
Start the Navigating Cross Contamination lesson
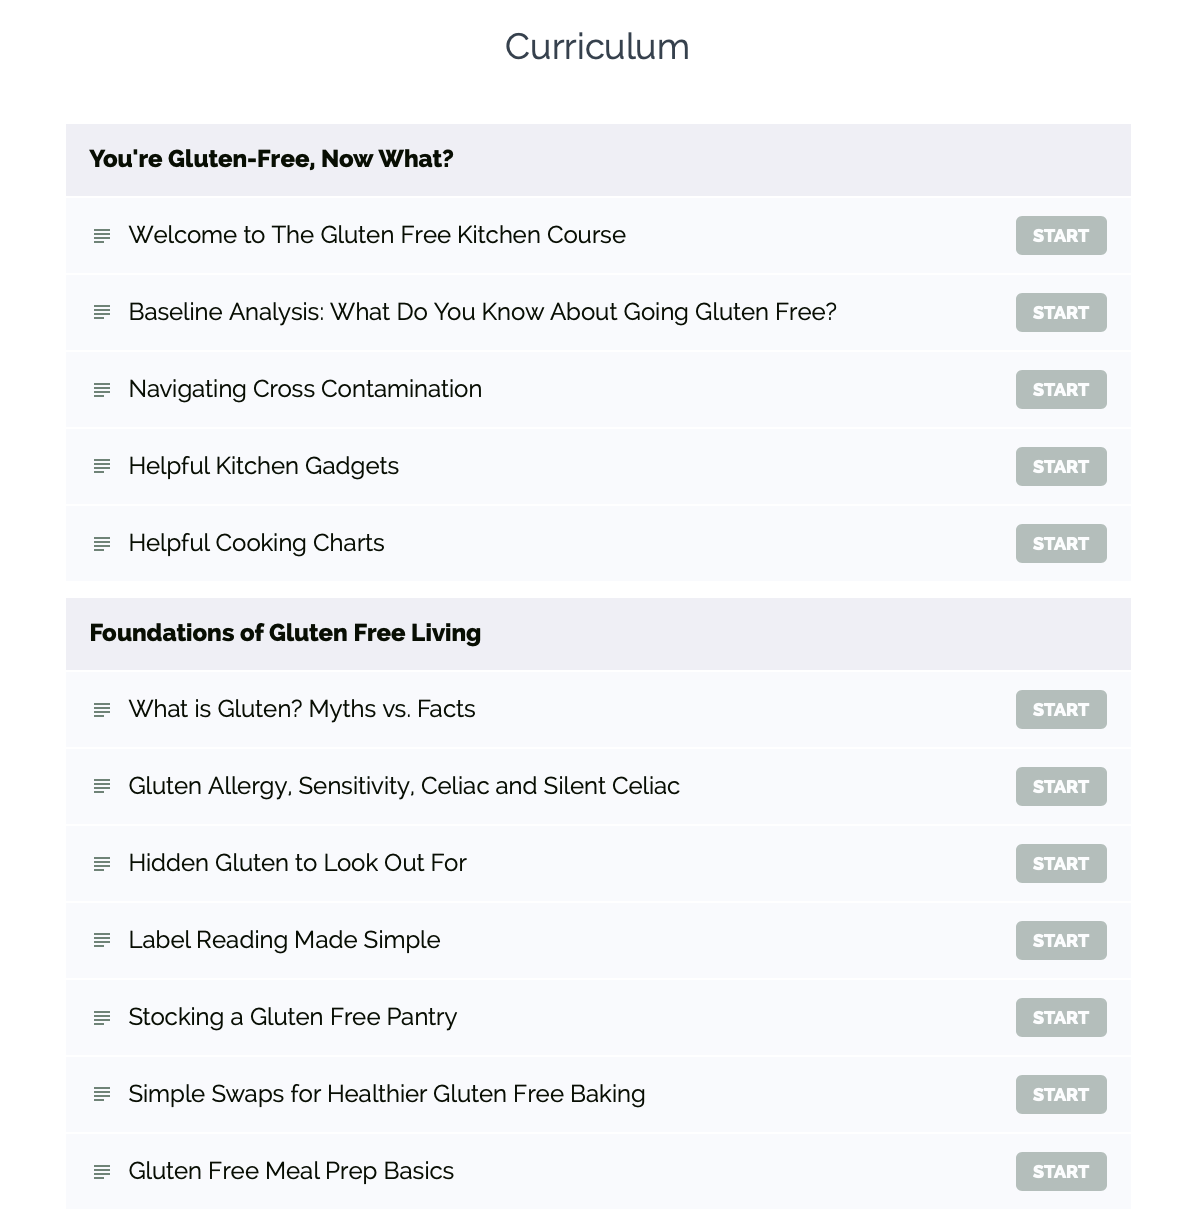click(1061, 389)
